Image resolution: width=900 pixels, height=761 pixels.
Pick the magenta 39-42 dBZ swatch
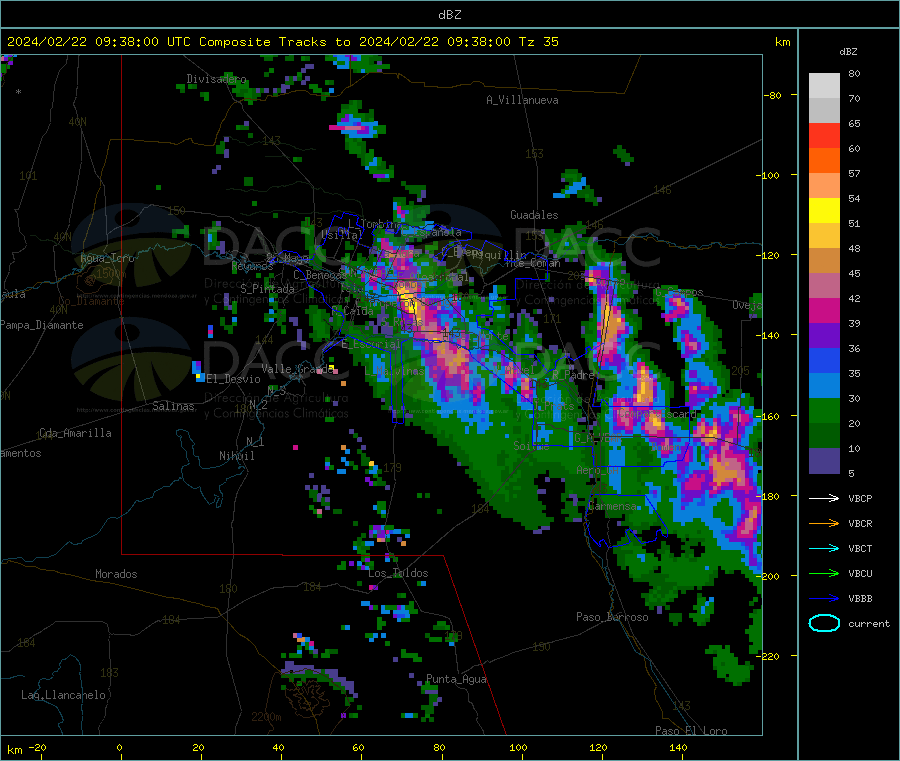click(824, 310)
